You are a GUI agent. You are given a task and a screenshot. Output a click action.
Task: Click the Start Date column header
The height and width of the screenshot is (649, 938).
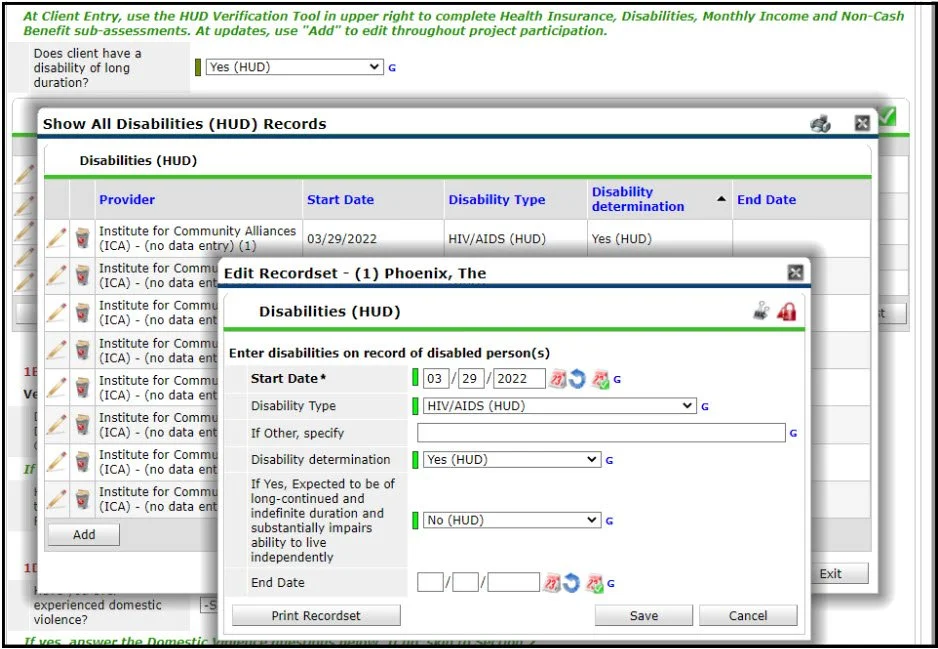click(x=341, y=199)
